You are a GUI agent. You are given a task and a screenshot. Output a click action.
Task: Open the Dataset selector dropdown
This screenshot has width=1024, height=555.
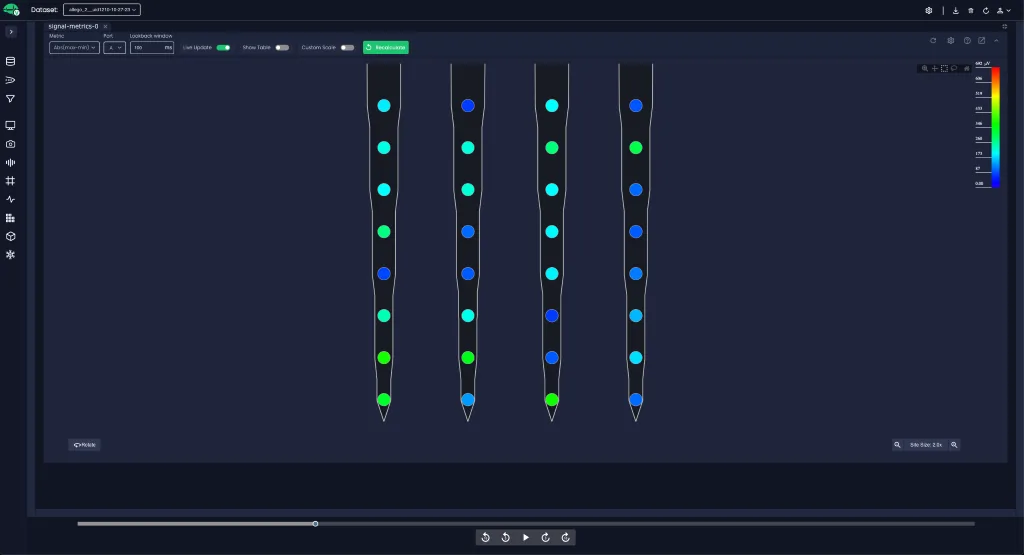coord(102,10)
